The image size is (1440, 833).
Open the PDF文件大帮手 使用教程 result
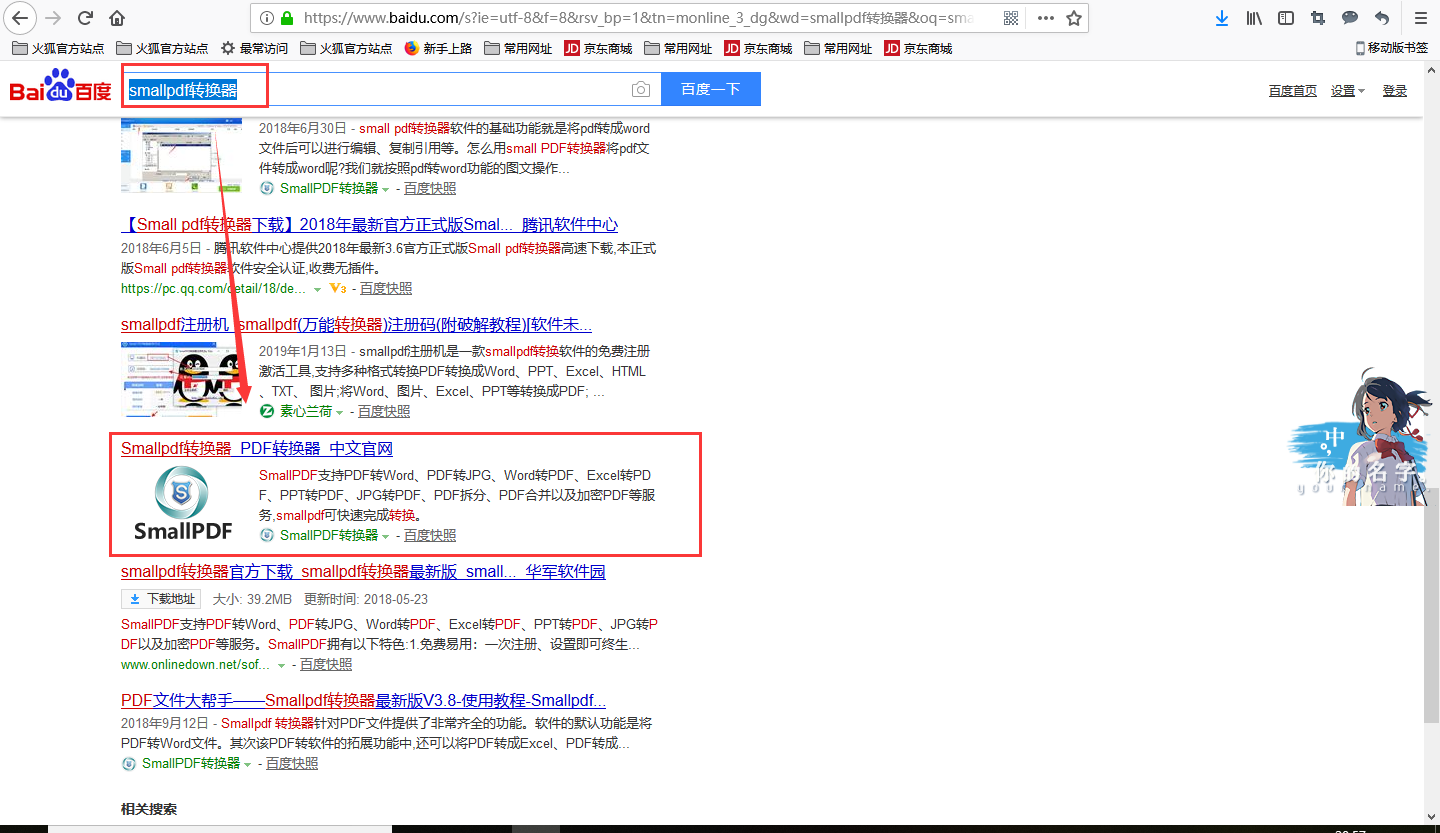click(363, 700)
